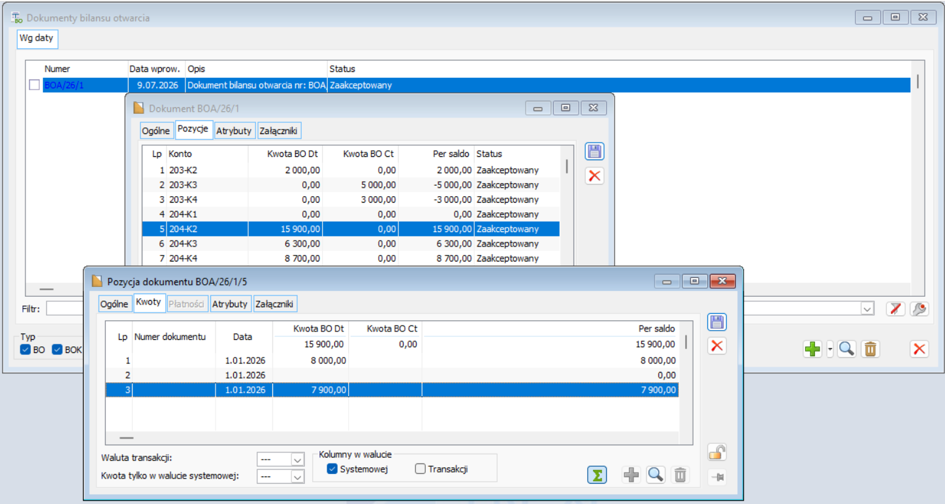
Task: Toggle the BO type checkbox
Action: click(x=25, y=350)
